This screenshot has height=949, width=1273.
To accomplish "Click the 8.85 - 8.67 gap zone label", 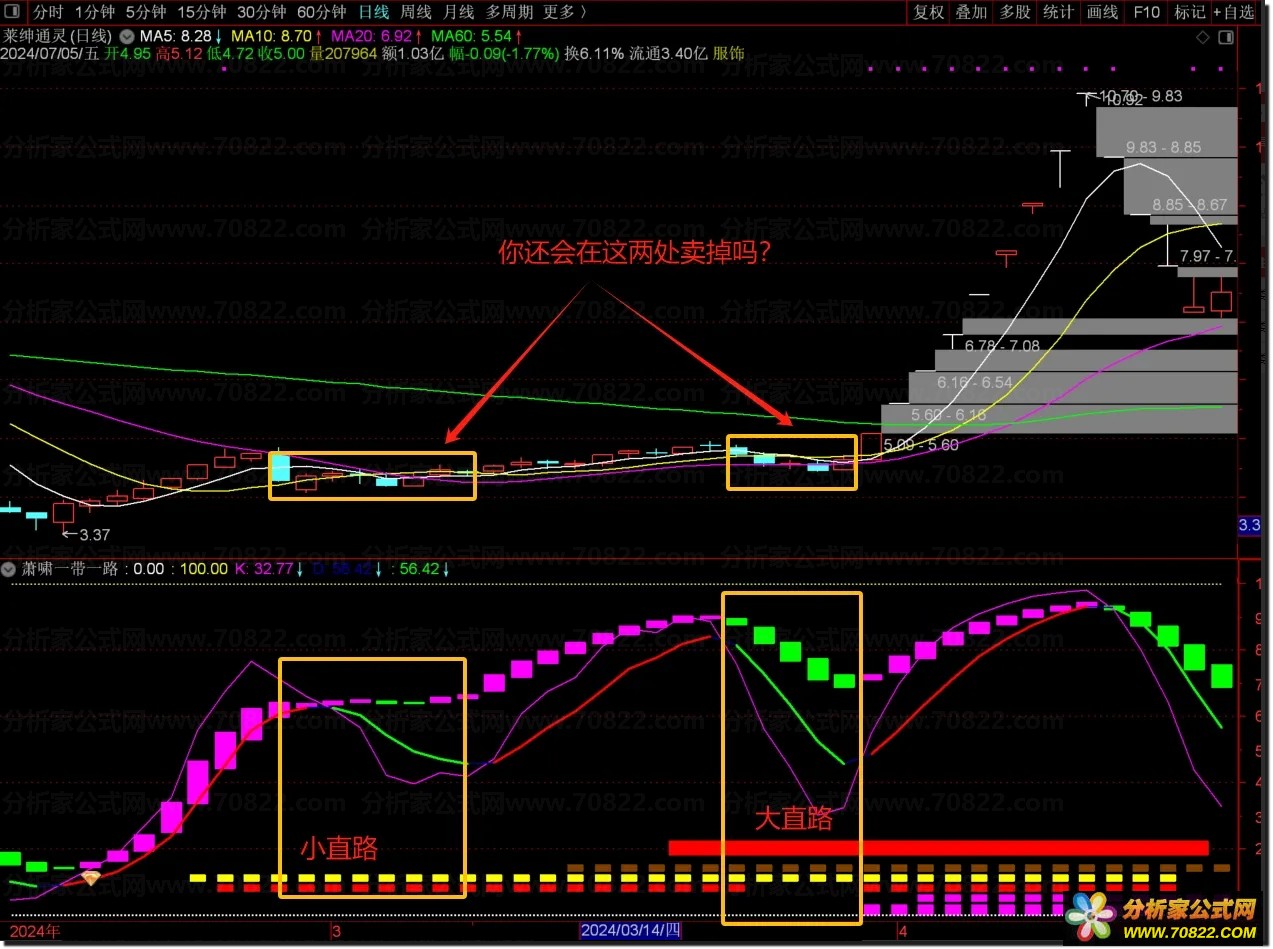I will [1189, 205].
